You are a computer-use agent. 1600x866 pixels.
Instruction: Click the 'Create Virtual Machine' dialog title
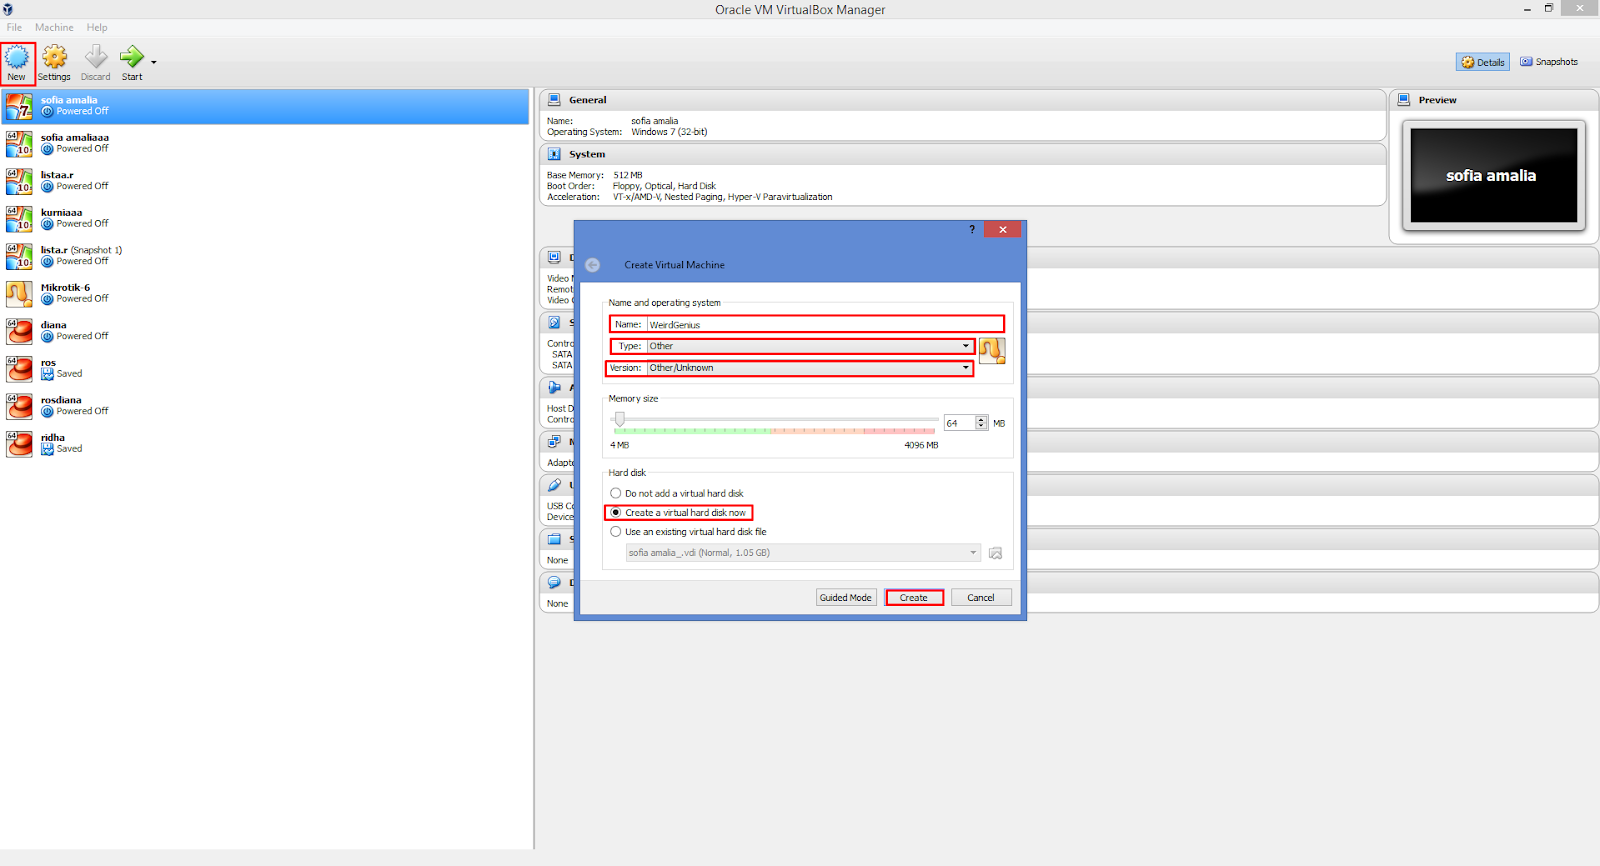675,265
